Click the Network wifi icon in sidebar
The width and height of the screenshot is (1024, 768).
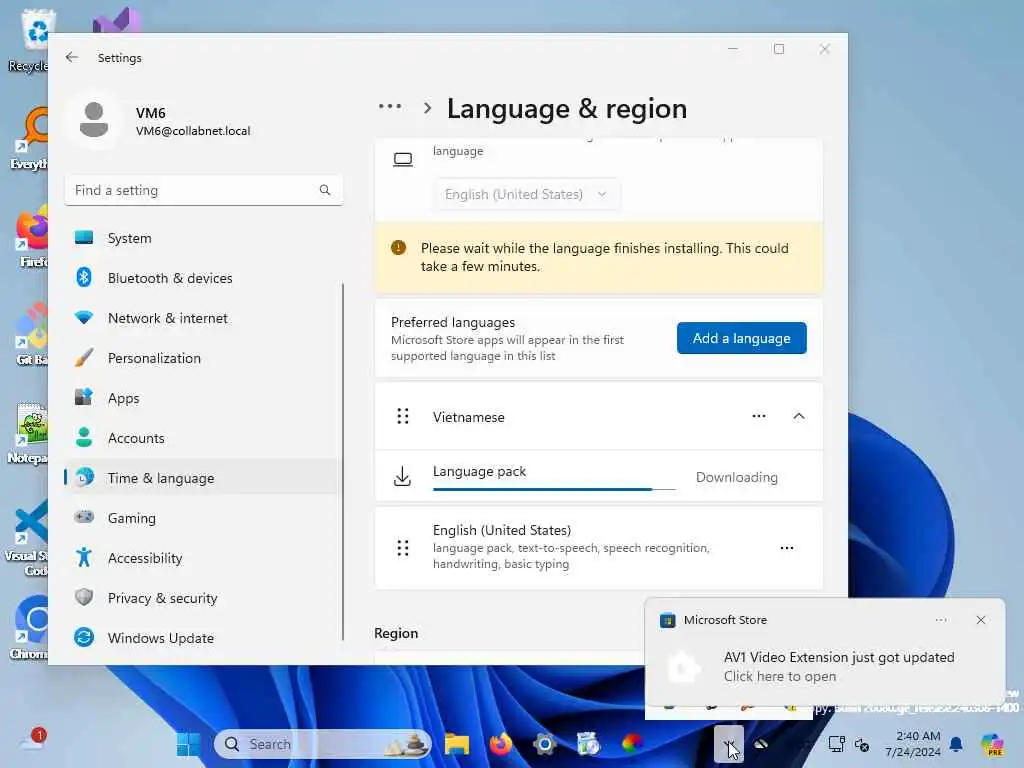(x=84, y=317)
